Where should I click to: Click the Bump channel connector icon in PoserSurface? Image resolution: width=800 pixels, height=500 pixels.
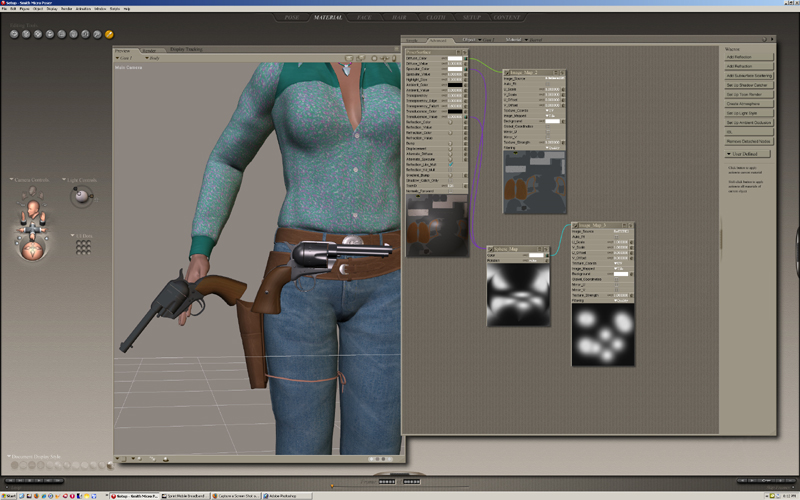[450, 143]
